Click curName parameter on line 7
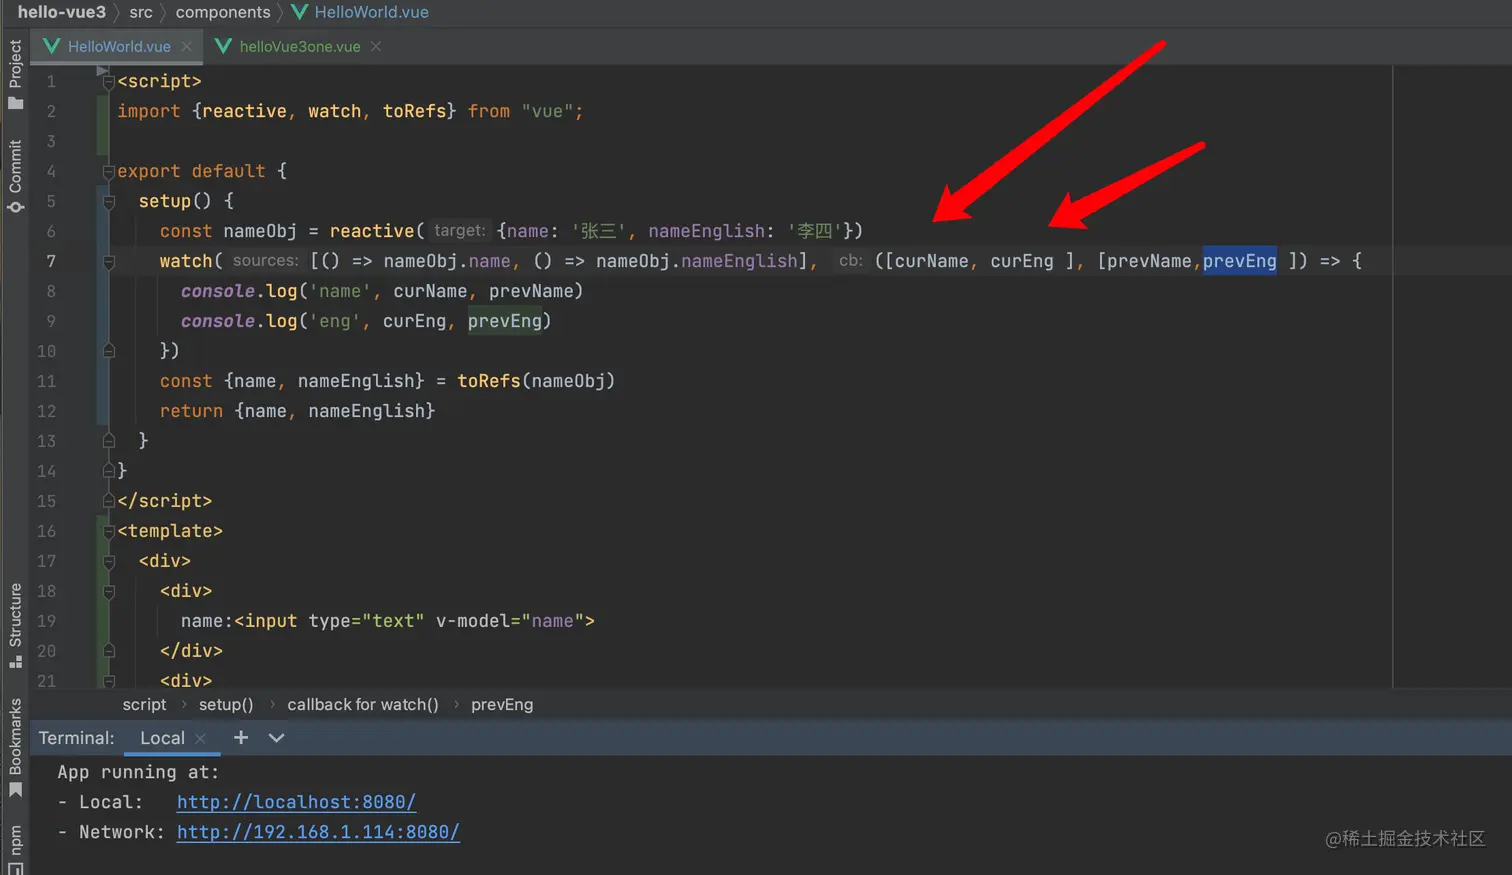Image resolution: width=1512 pixels, height=875 pixels. click(932, 261)
